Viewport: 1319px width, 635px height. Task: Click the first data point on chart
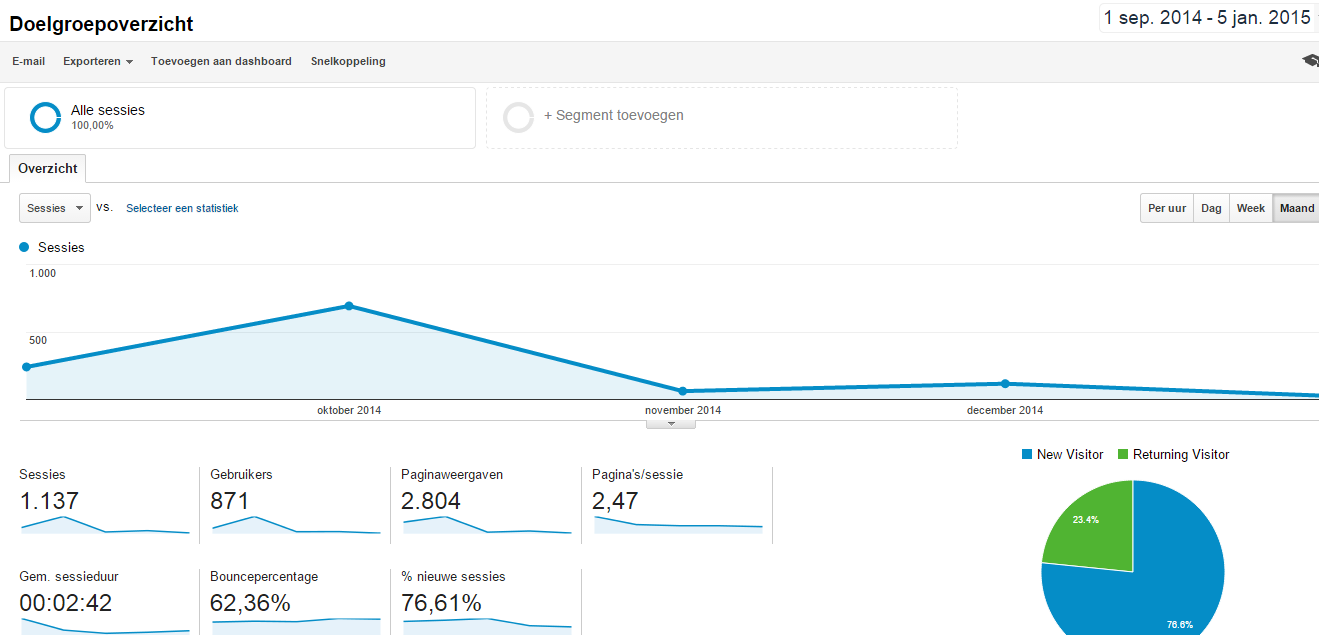(x=26, y=367)
